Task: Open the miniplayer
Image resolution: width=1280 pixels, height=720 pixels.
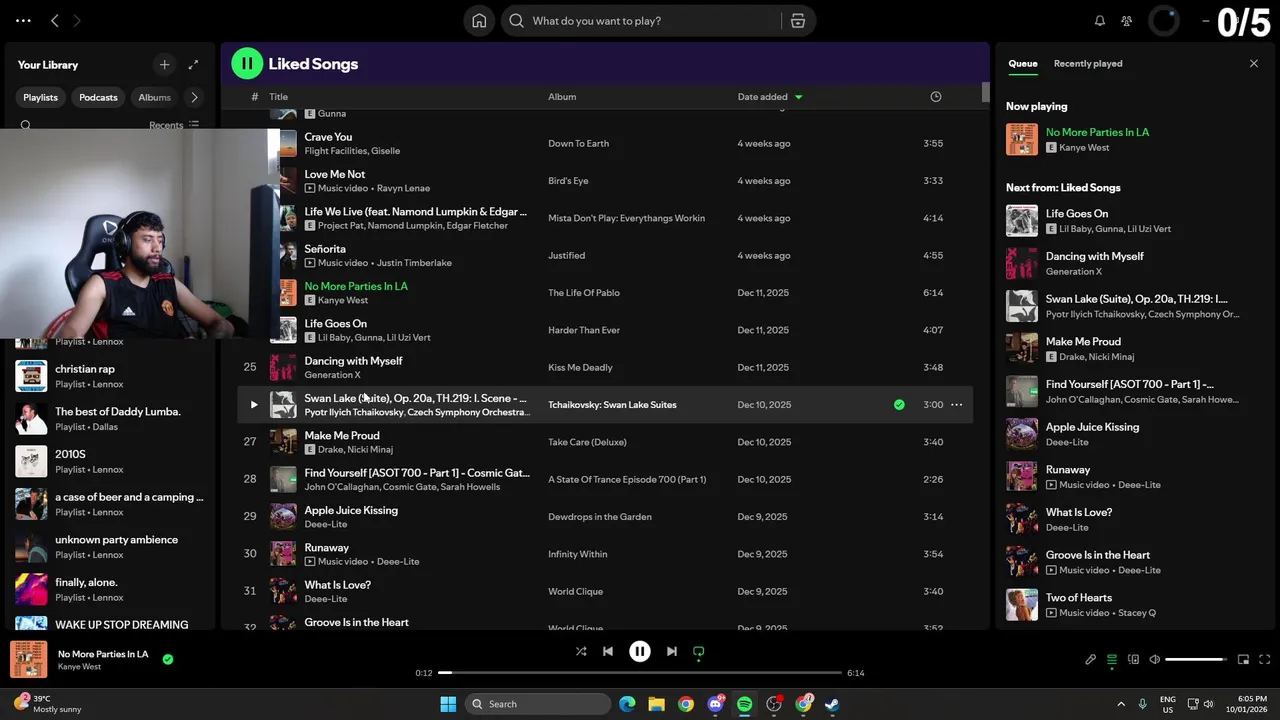Action: point(1243,659)
